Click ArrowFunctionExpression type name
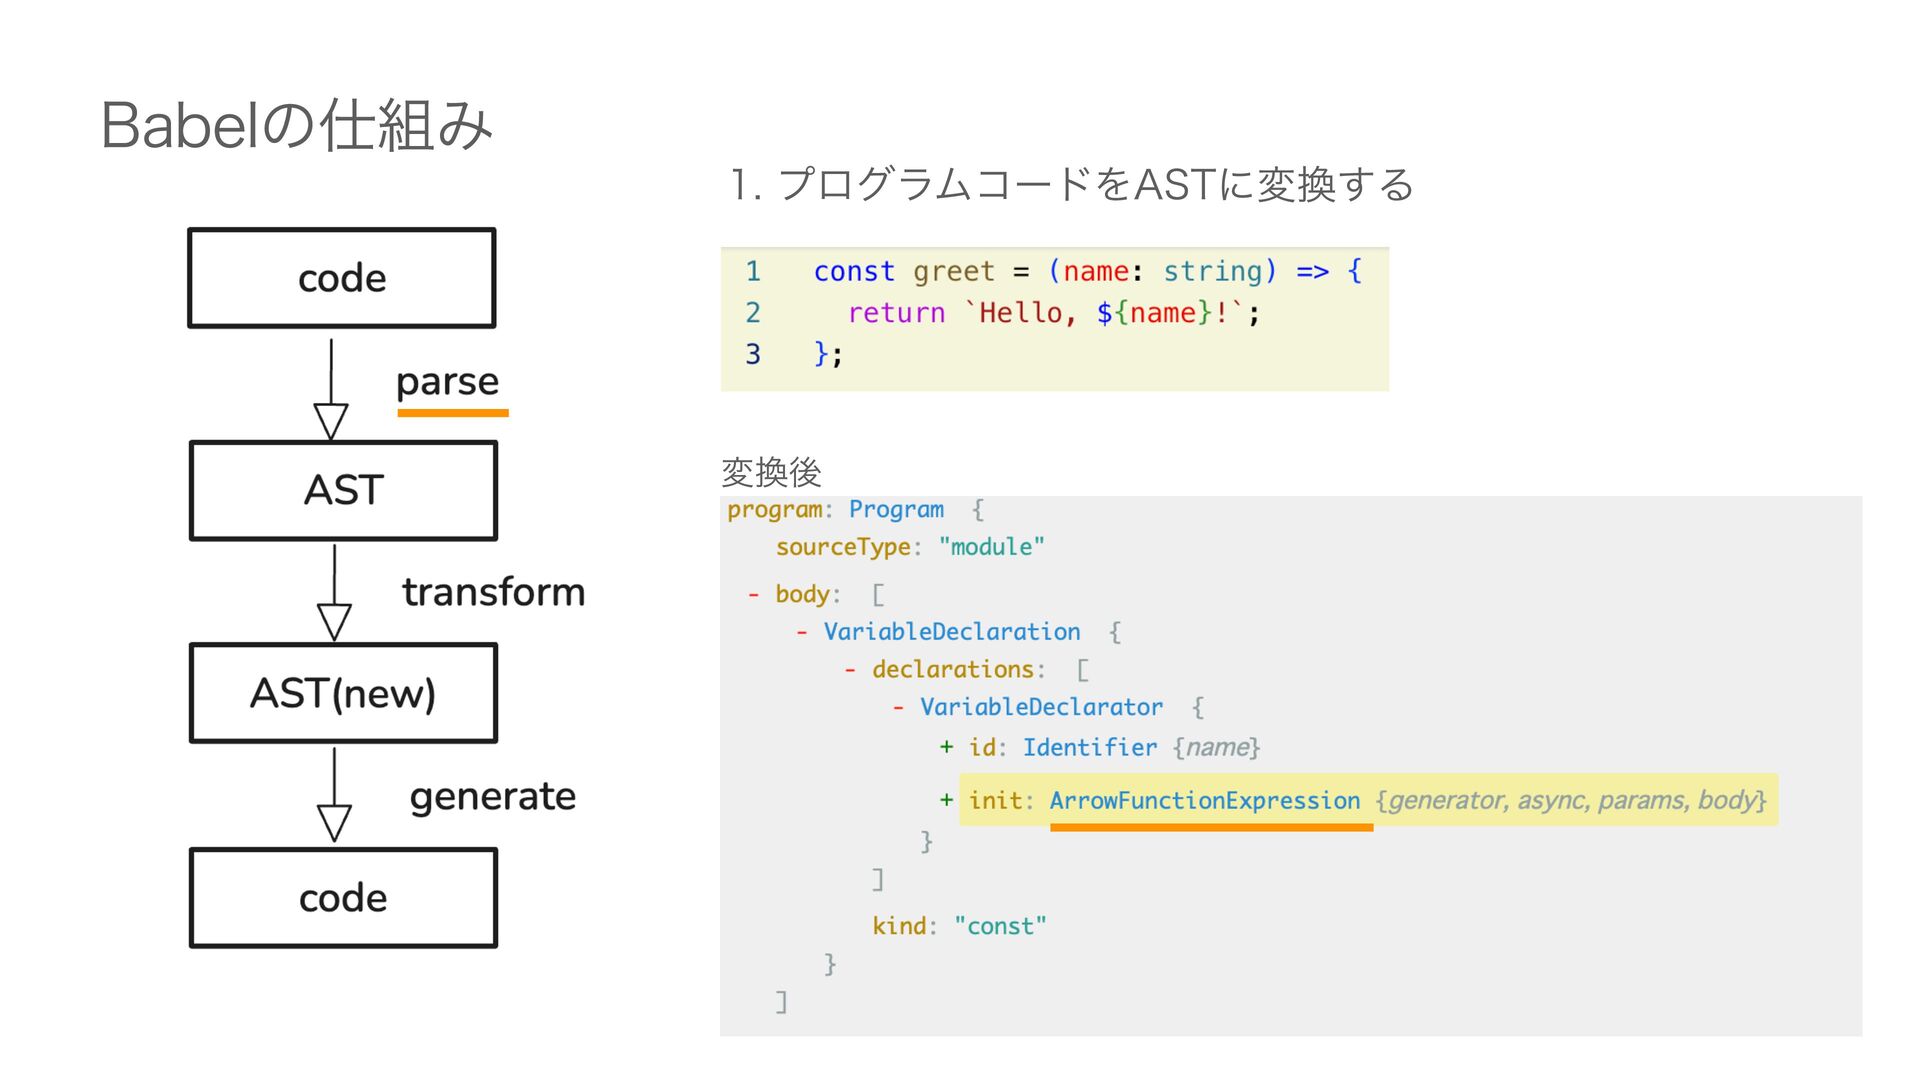This screenshot has width=1920, height=1080. [1205, 801]
